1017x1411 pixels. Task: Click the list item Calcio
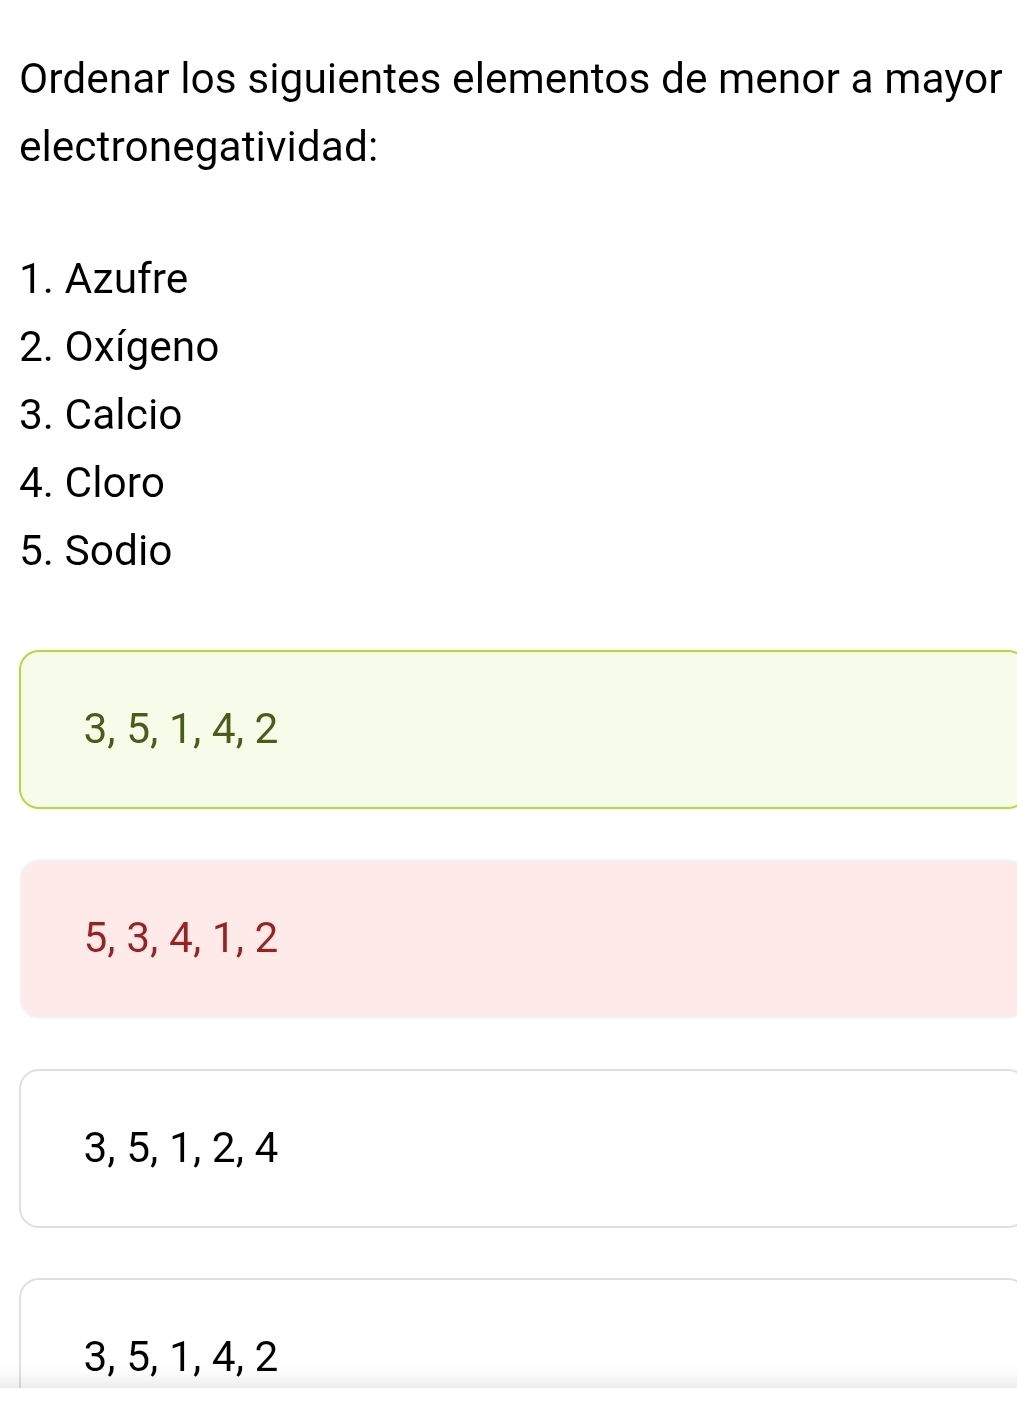click(124, 414)
